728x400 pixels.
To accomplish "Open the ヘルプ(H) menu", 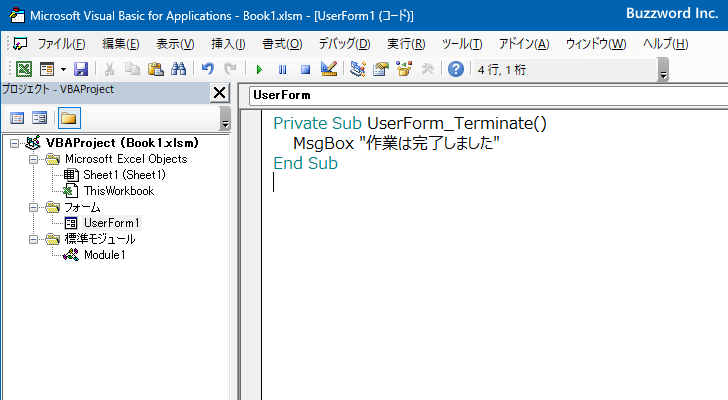I will tap(665, 44).
